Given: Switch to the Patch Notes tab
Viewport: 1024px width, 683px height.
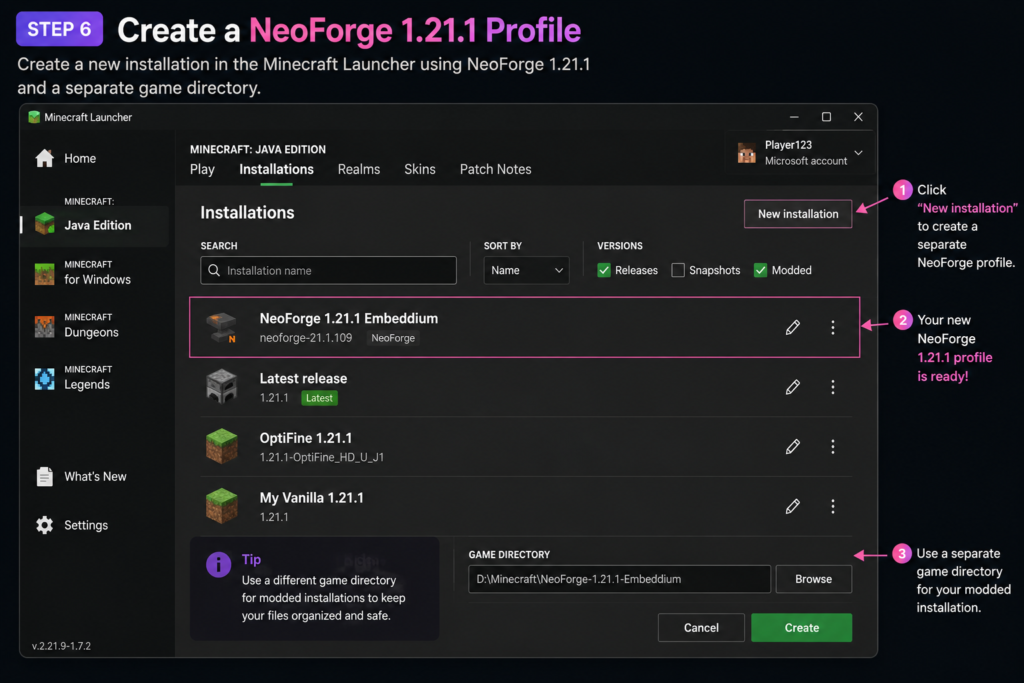Looking at the screenshot, I should tap(496, 170).
